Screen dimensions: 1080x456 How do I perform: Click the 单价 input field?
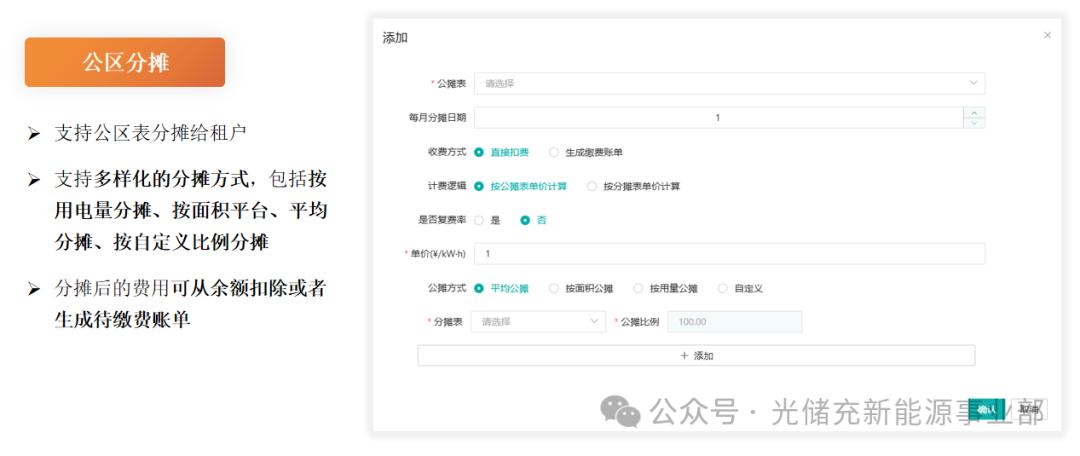pos(729,253)
